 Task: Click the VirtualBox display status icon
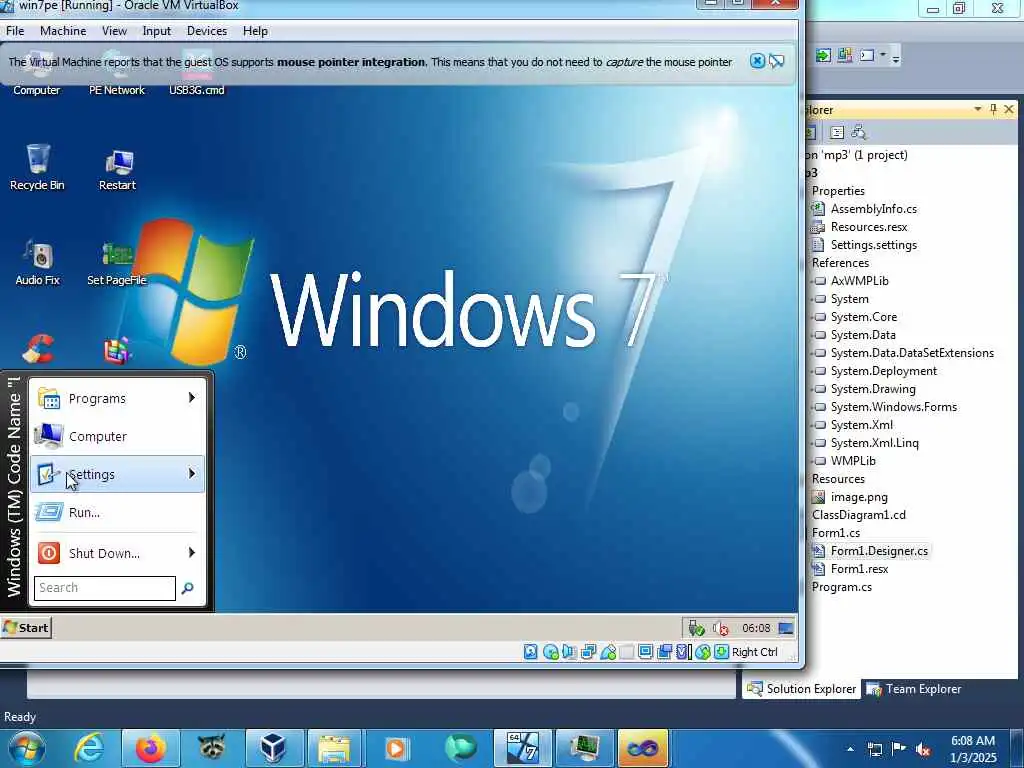click(646, 652)
